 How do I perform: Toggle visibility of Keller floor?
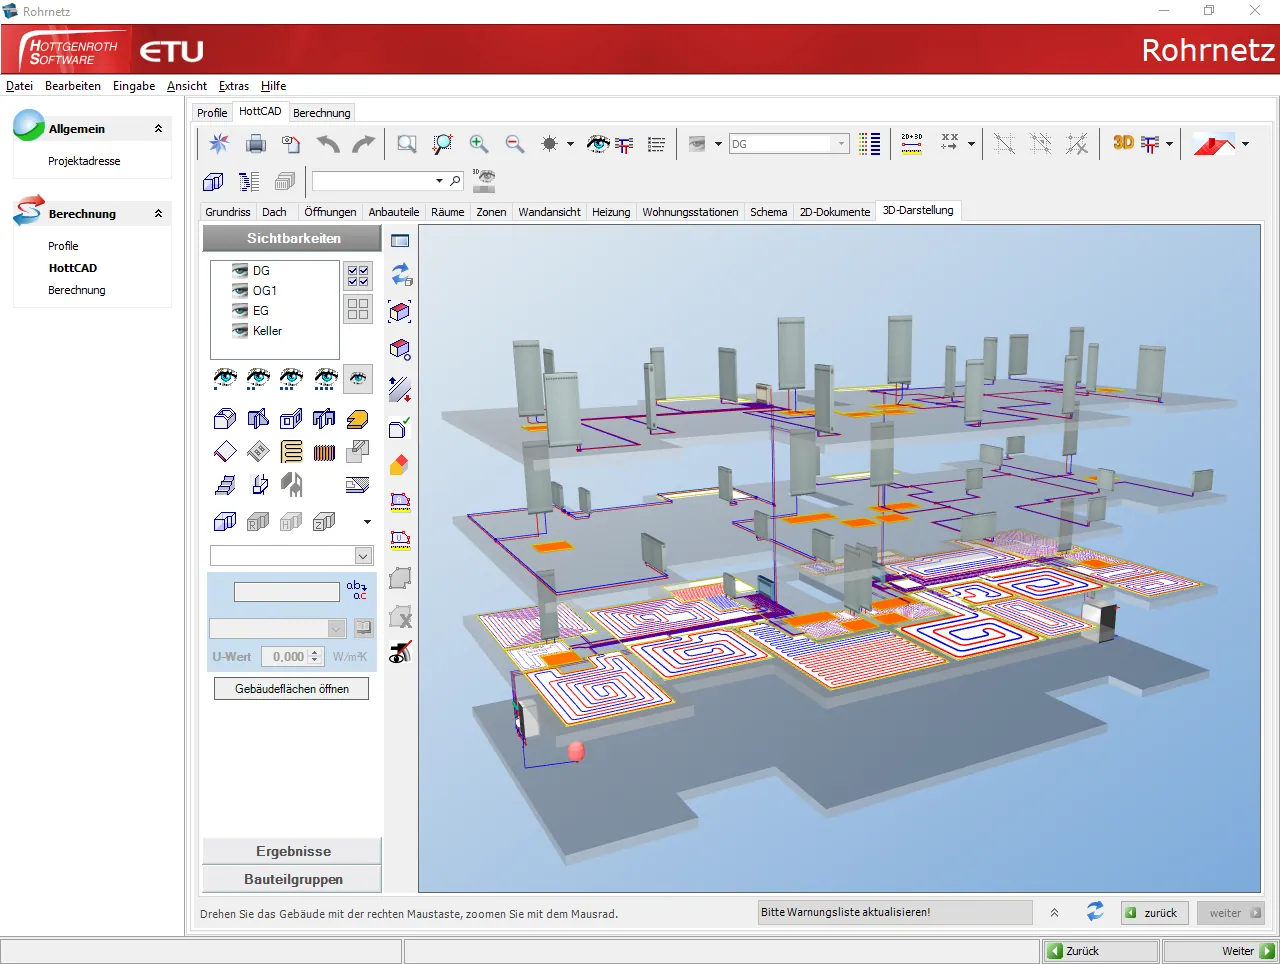240,331
